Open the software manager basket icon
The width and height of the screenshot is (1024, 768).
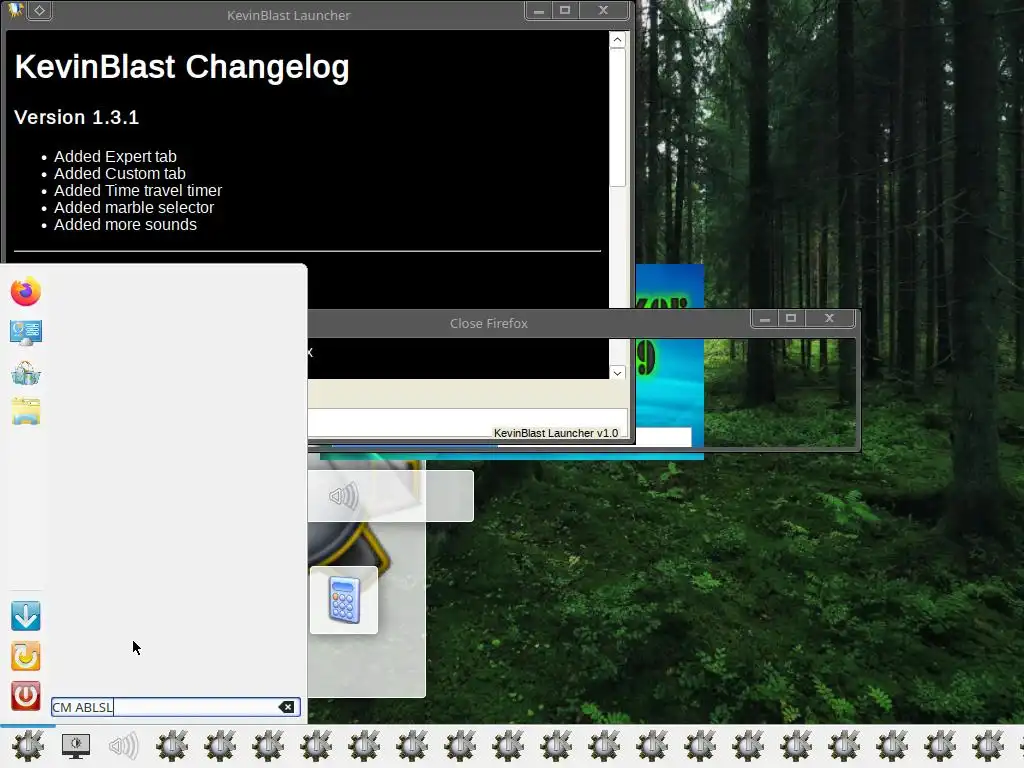(x=25, y=373)
